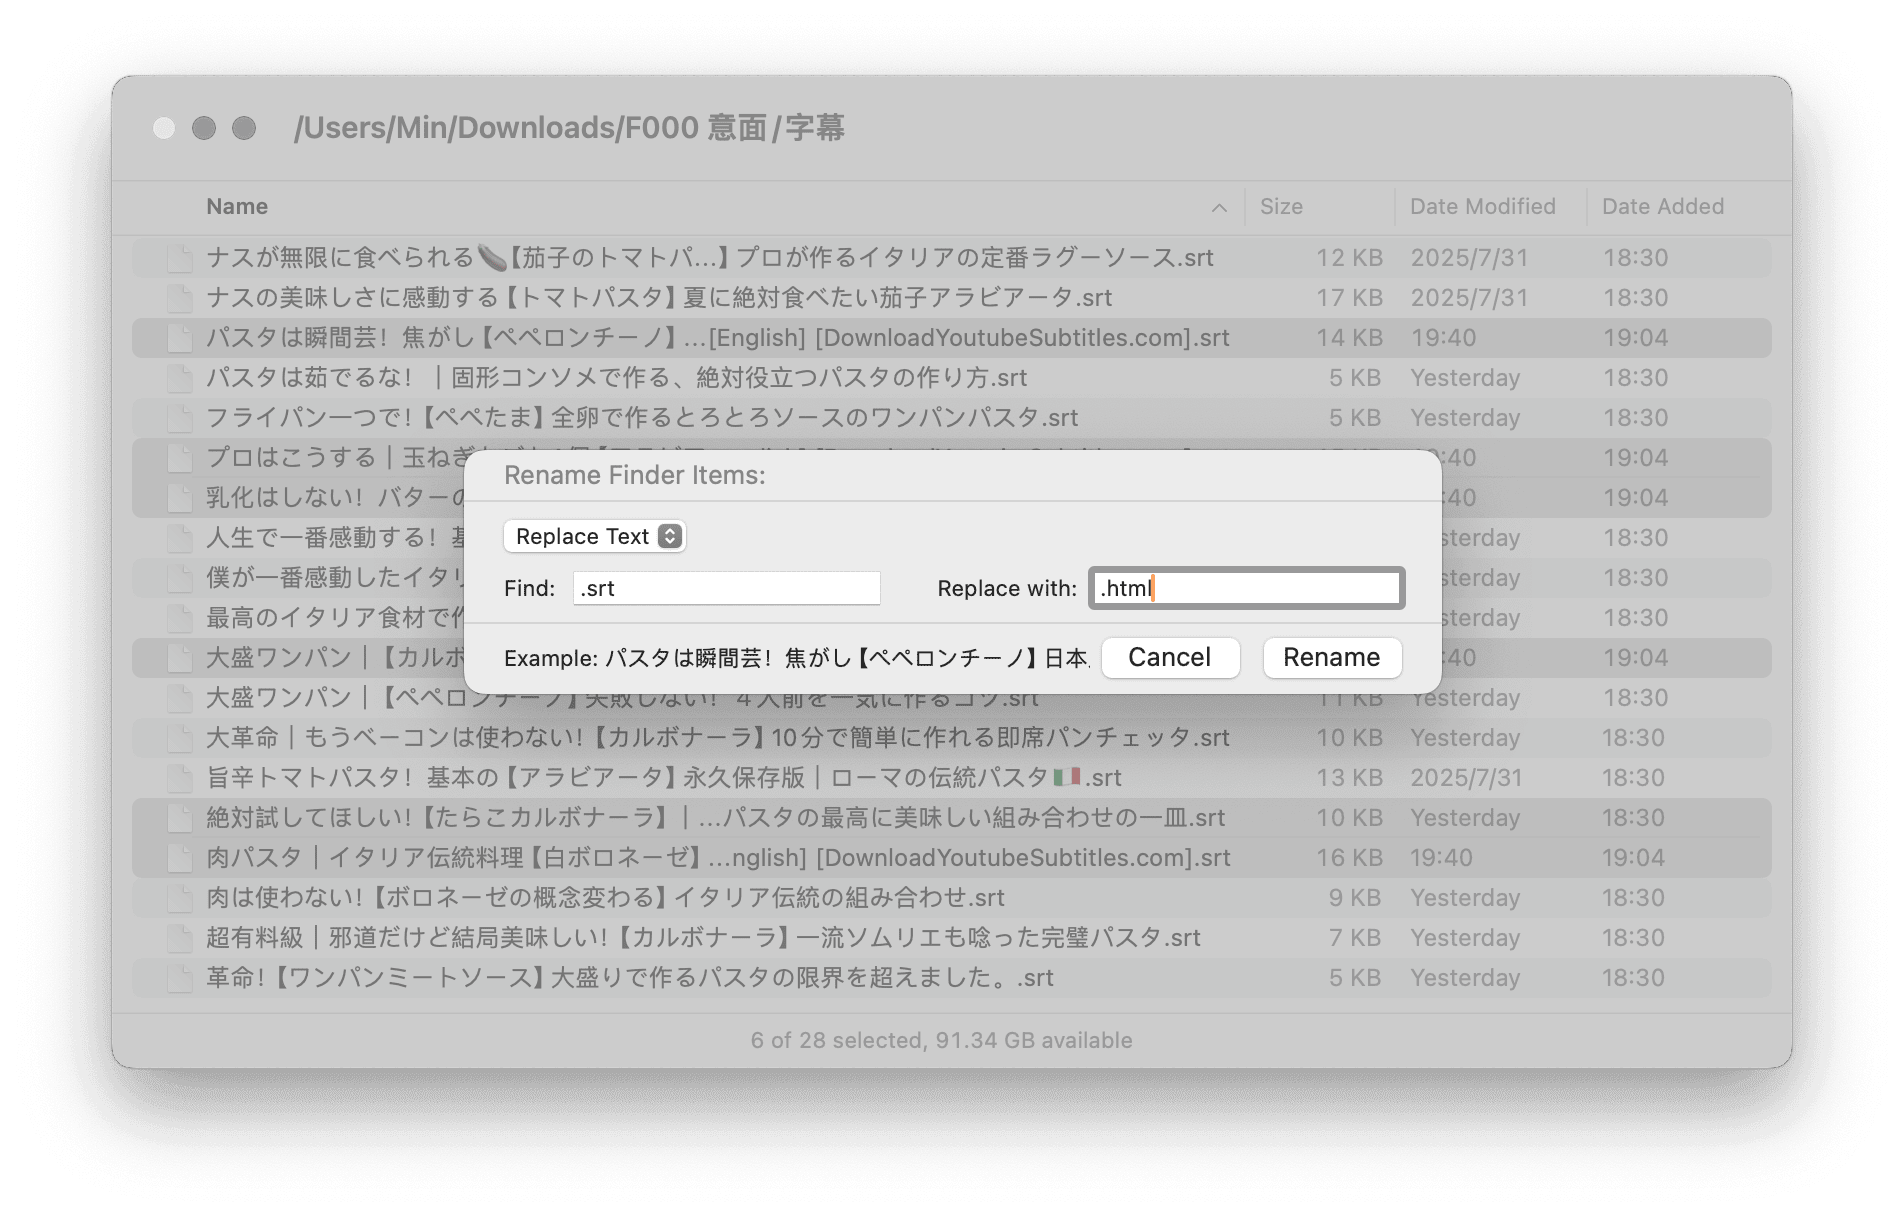The height and width of the screenshot is (1216, 1904).
Task: Cancel the rename dialog
Action: click(1169, 657)
